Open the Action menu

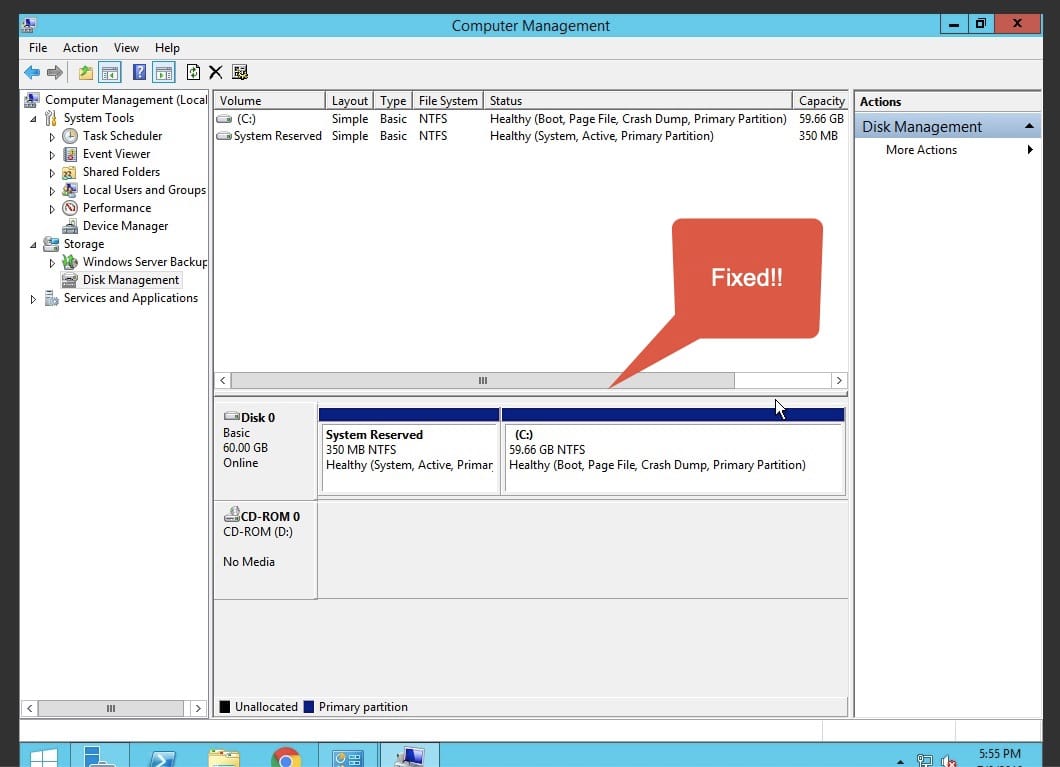click(x=80, y=47)
